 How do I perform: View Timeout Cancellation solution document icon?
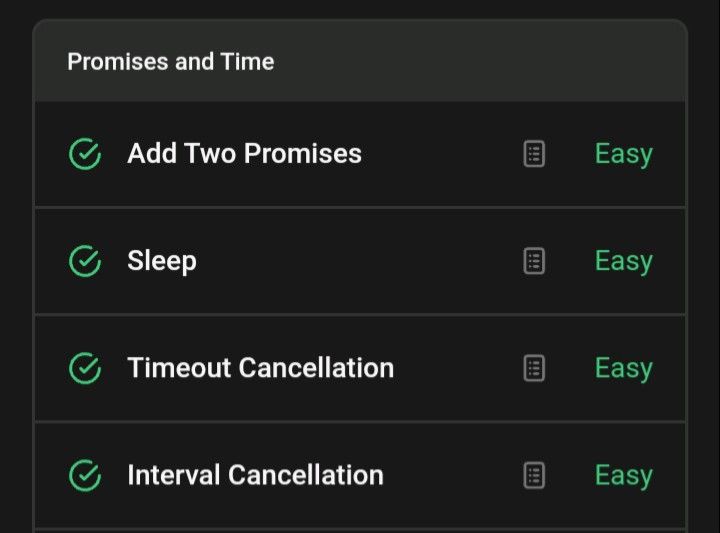click(534, 368)
